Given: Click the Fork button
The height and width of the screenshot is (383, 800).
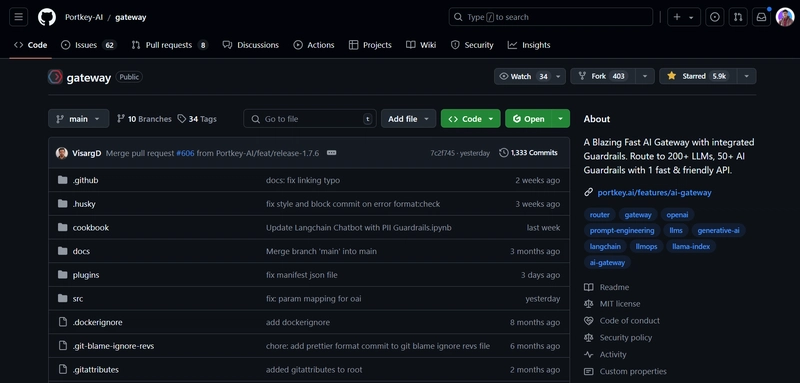Looking at the screenshot, I should tap(603, 76).
